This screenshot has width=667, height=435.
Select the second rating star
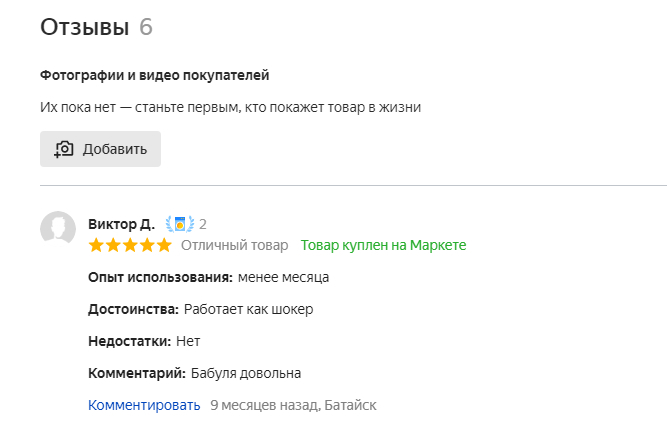click(113, 245)
